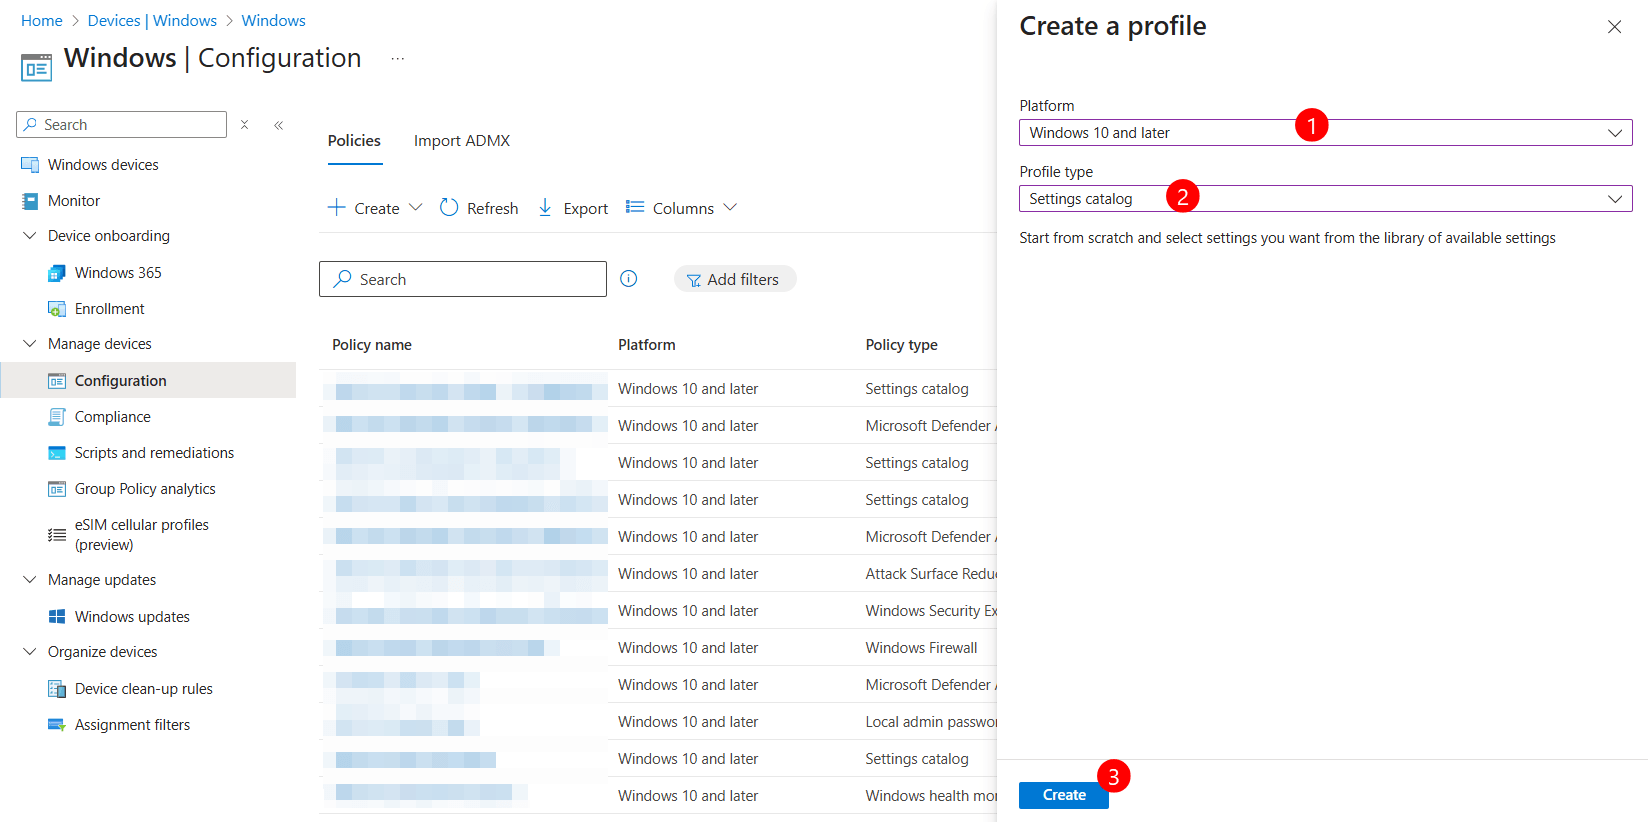1648x822 pixels.
Task: Open the Compliance sidebar icon
Action: (x=57, y=417)
